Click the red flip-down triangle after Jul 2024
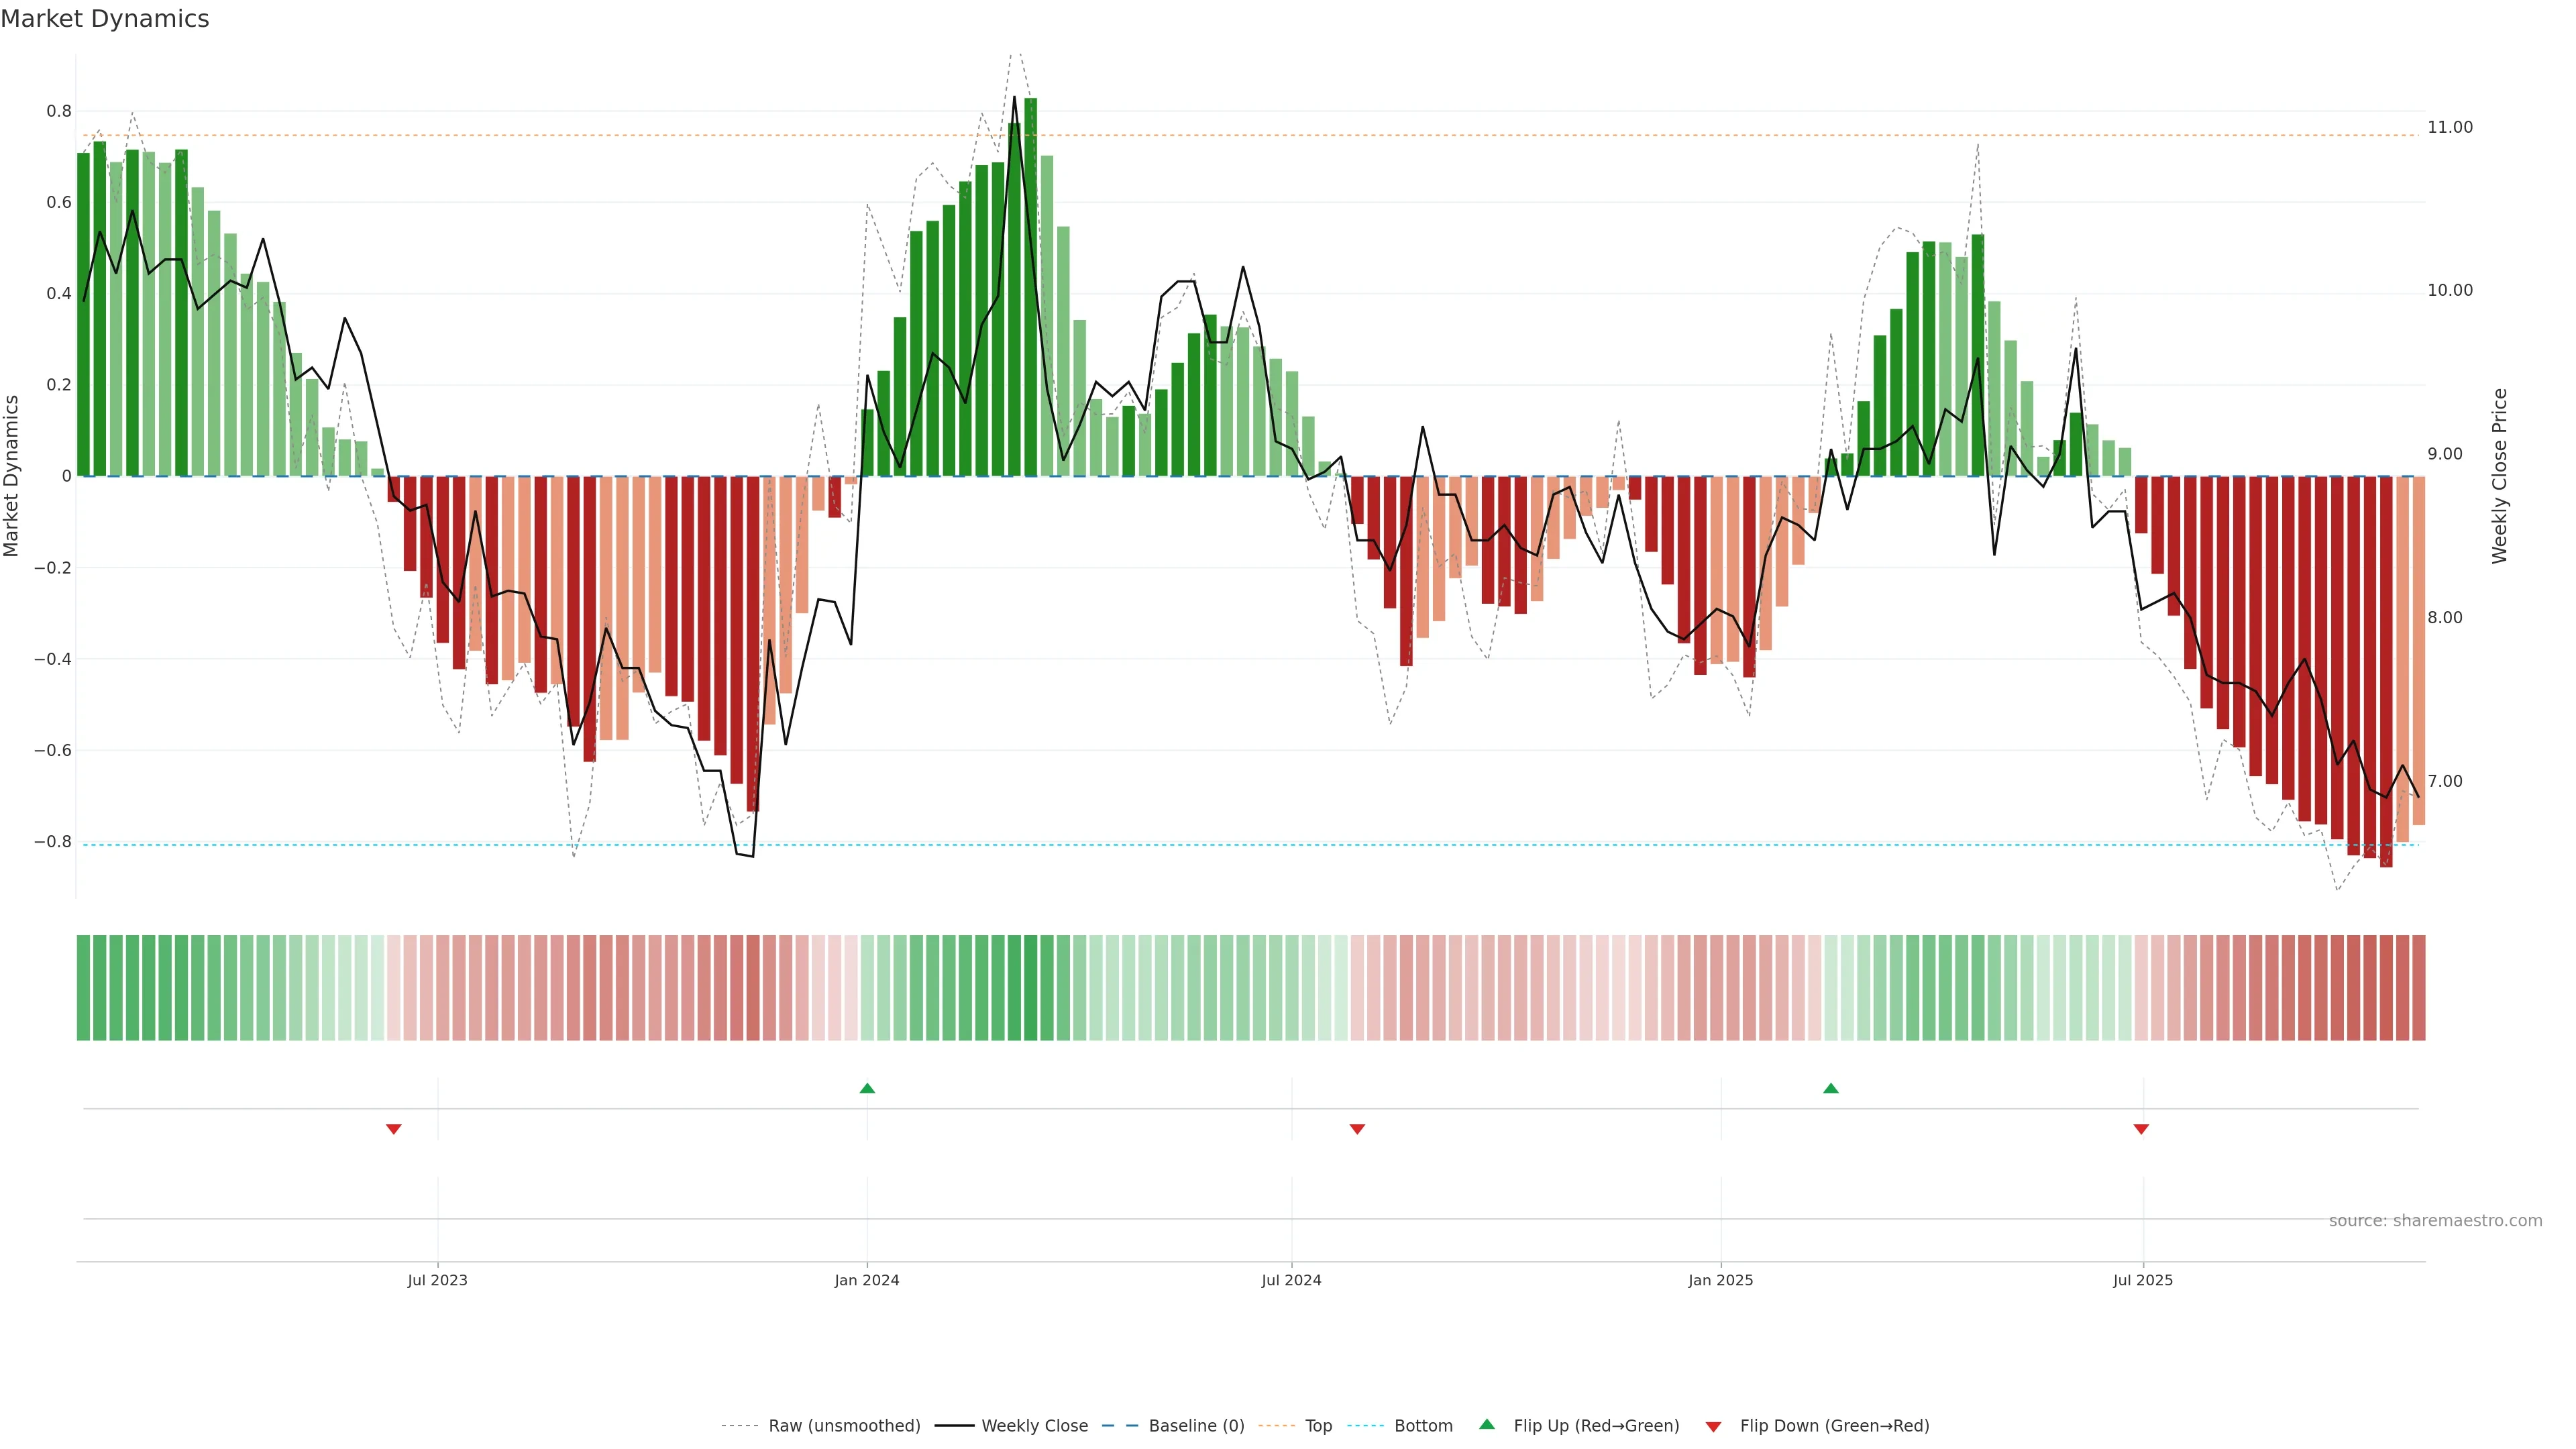 pyautogui.click(x=1357, y=1129)
